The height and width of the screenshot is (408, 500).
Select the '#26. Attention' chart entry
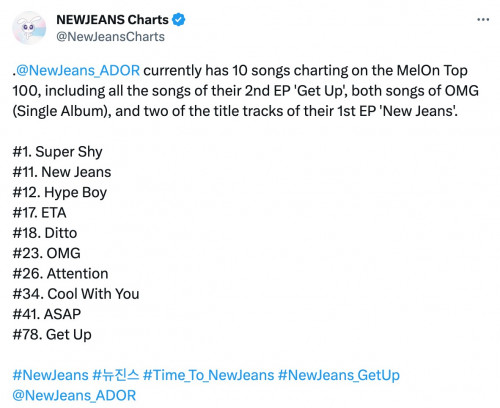coord(60,274)
